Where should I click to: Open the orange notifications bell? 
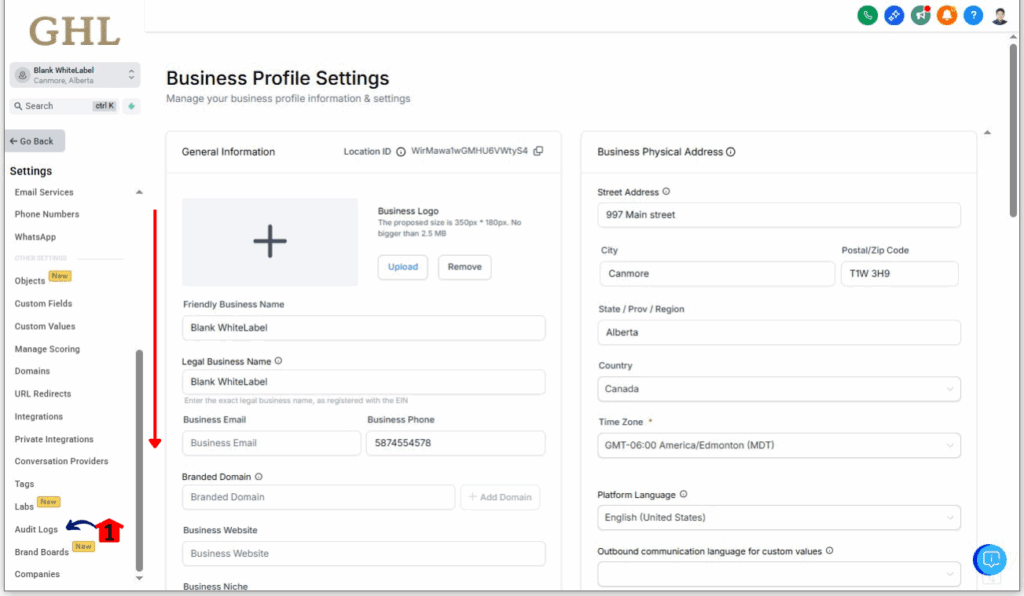coord(947,15)
